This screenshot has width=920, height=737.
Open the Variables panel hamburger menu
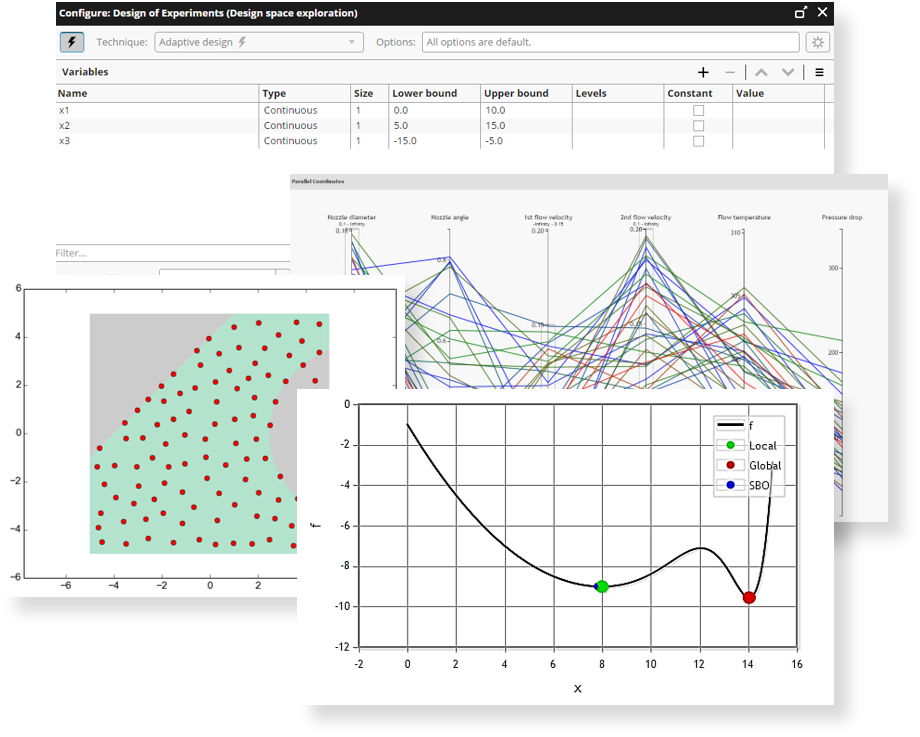point(819,72)
